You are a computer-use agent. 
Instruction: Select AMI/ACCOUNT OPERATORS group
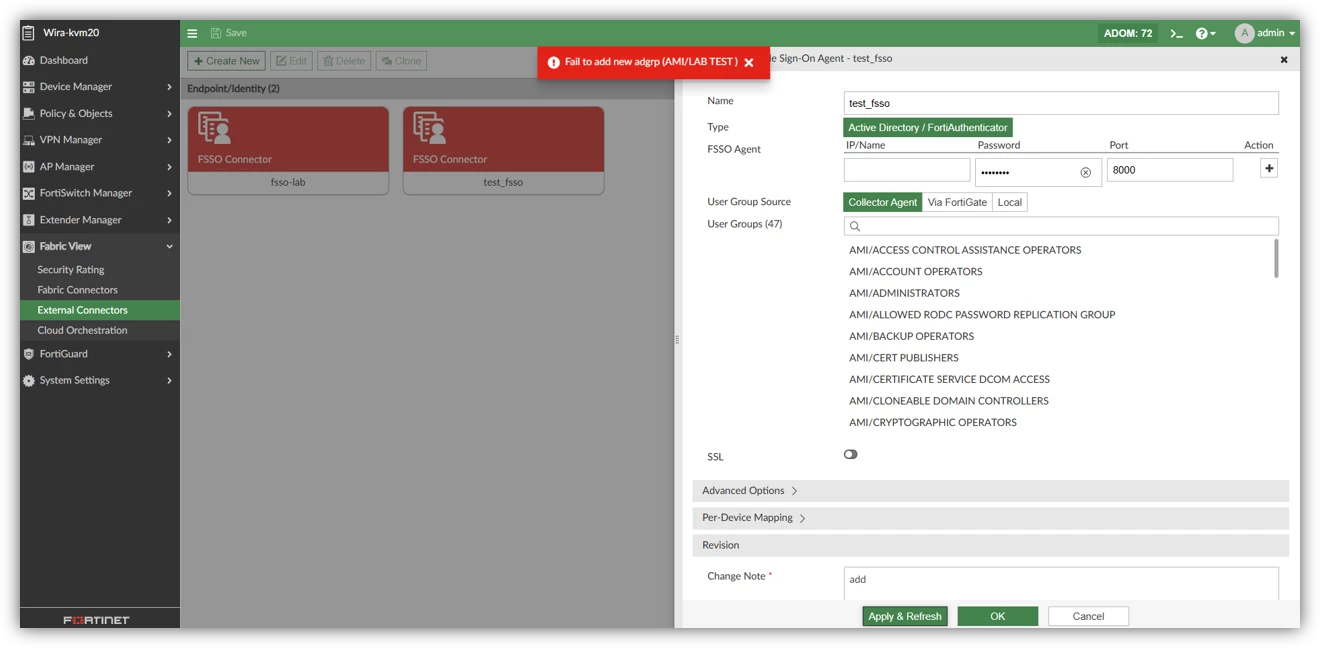coord(916,272)
